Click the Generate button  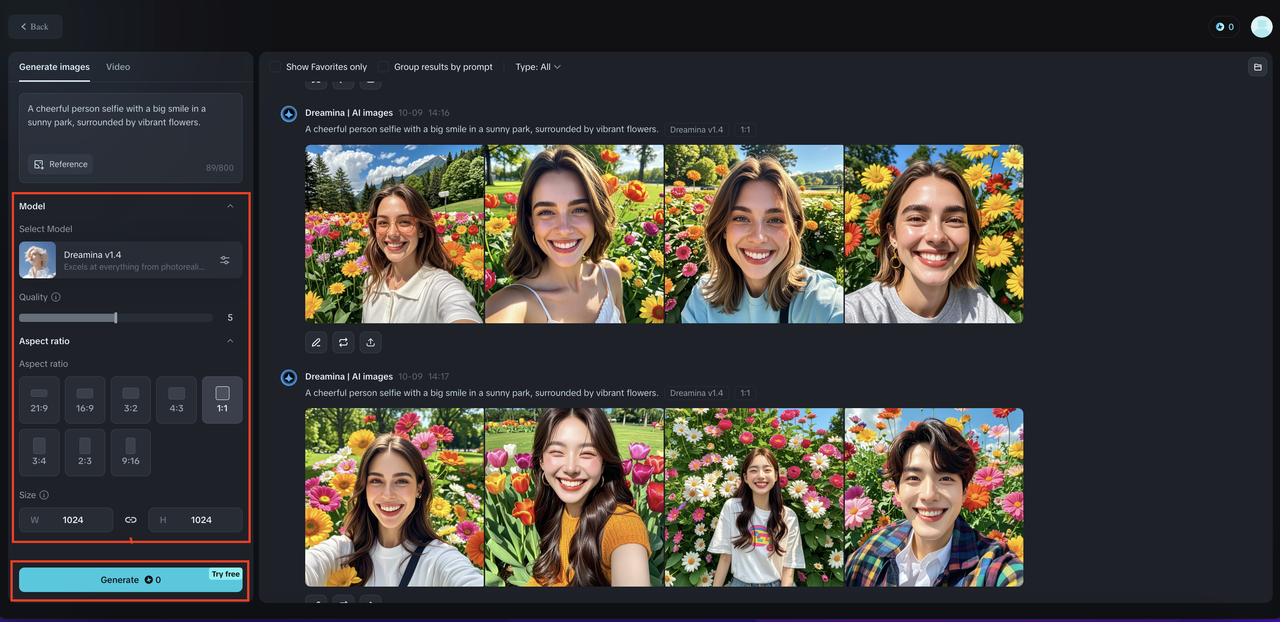131,580
